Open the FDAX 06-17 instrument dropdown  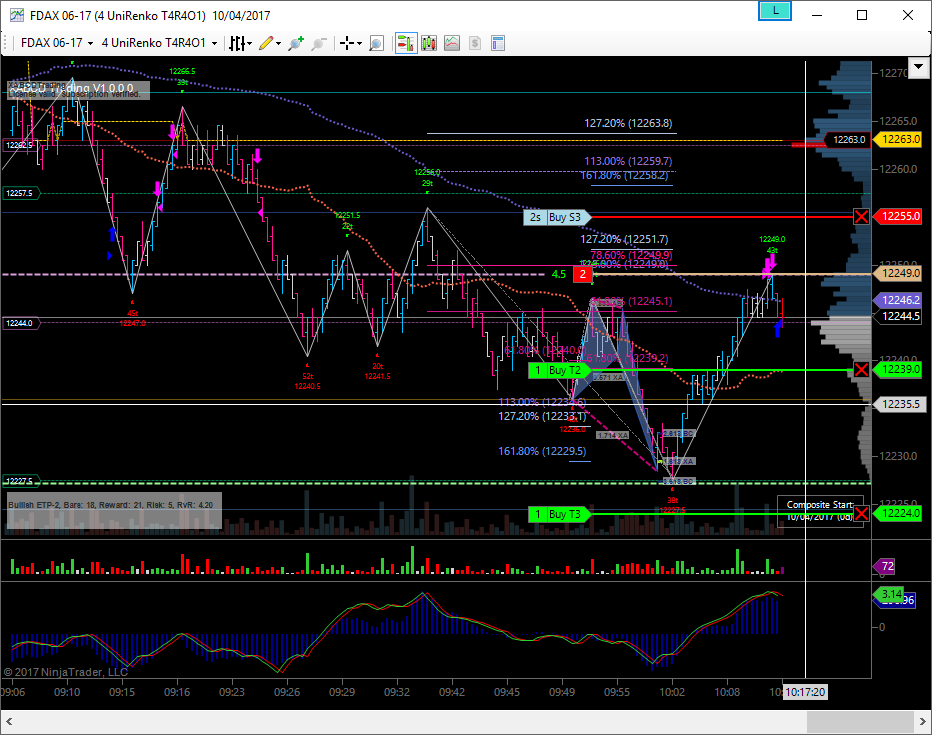pyautogui.click(x=57, y=43)
